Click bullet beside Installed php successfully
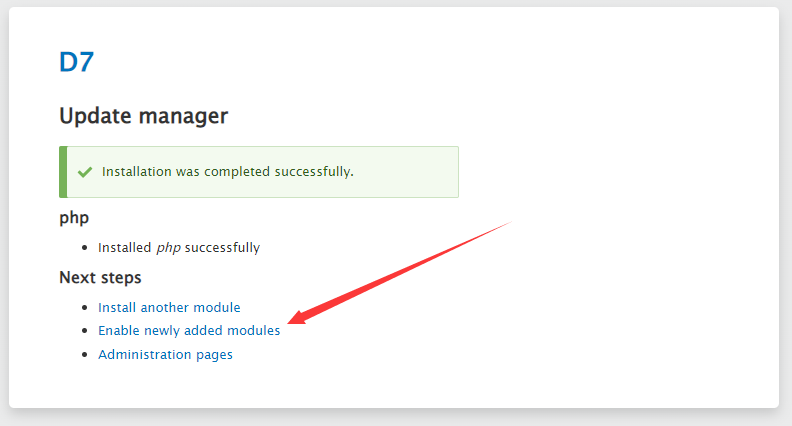The width and height of the screenshot is (792, 426). (85, 248)
